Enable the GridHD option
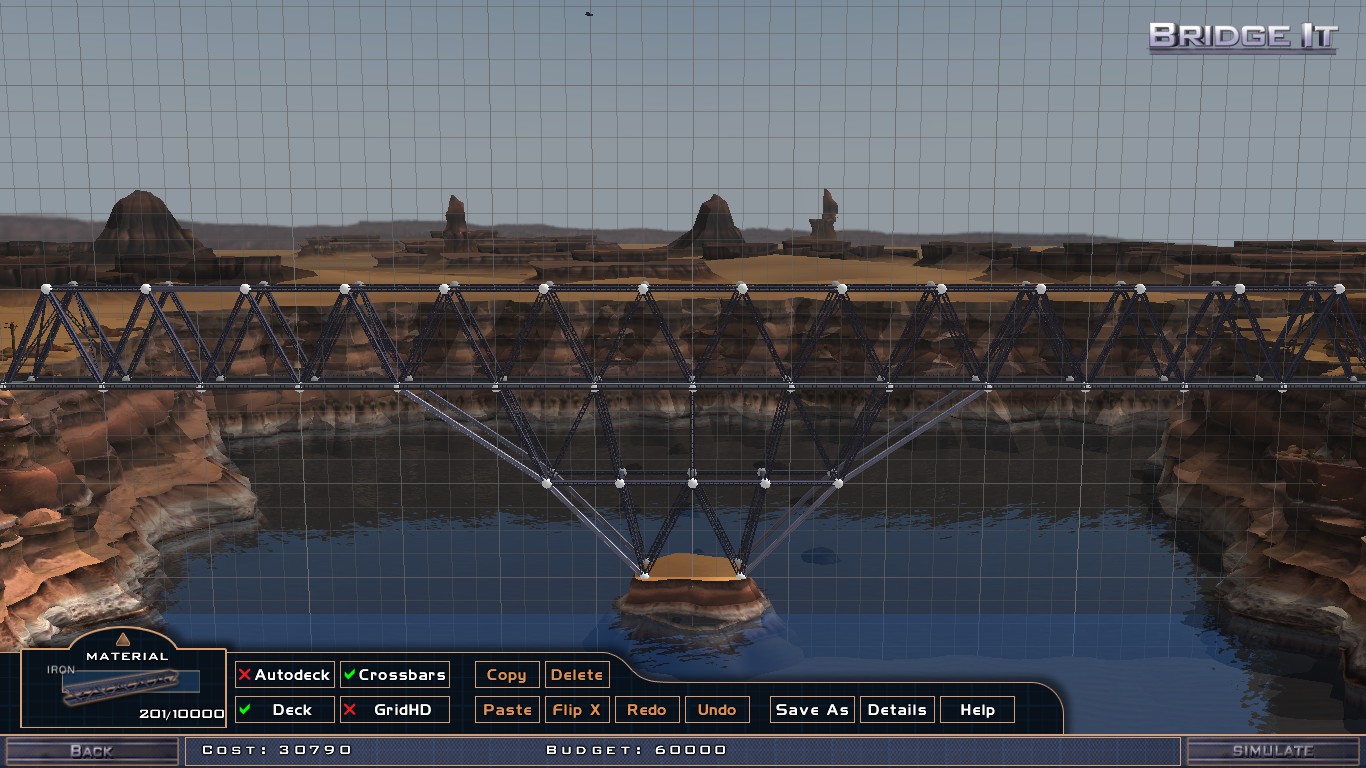This screenshot has height=768, width=1366. point(394,710)
